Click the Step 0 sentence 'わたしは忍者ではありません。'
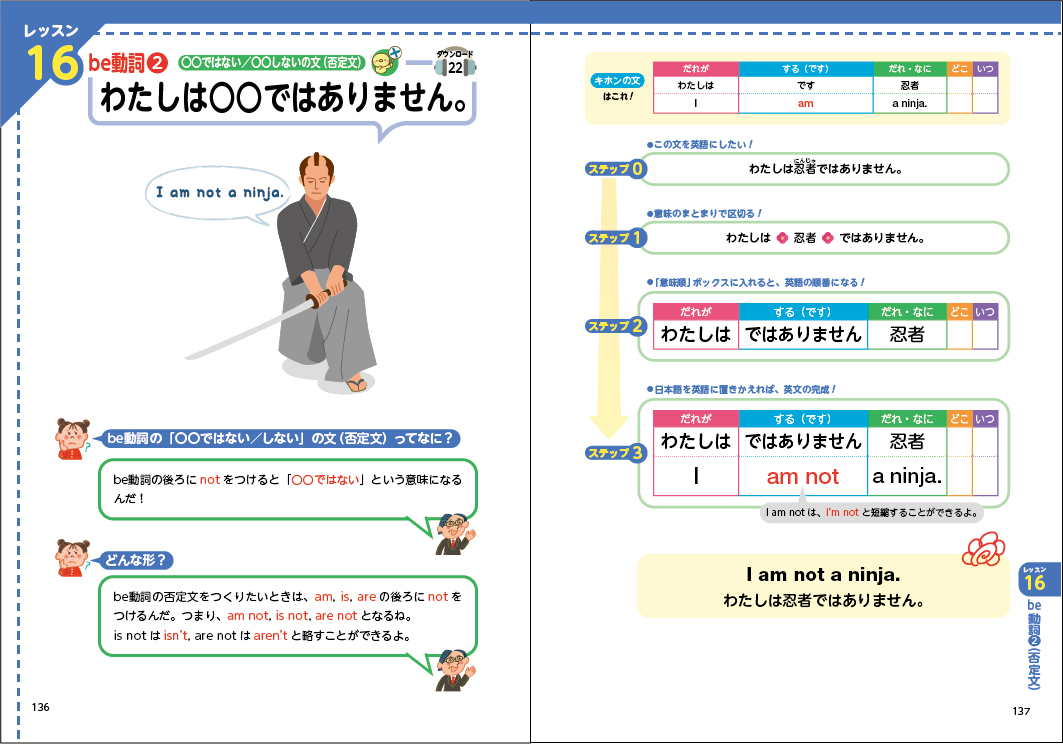Screen dimensions: 1063x747 coord(825,169)
